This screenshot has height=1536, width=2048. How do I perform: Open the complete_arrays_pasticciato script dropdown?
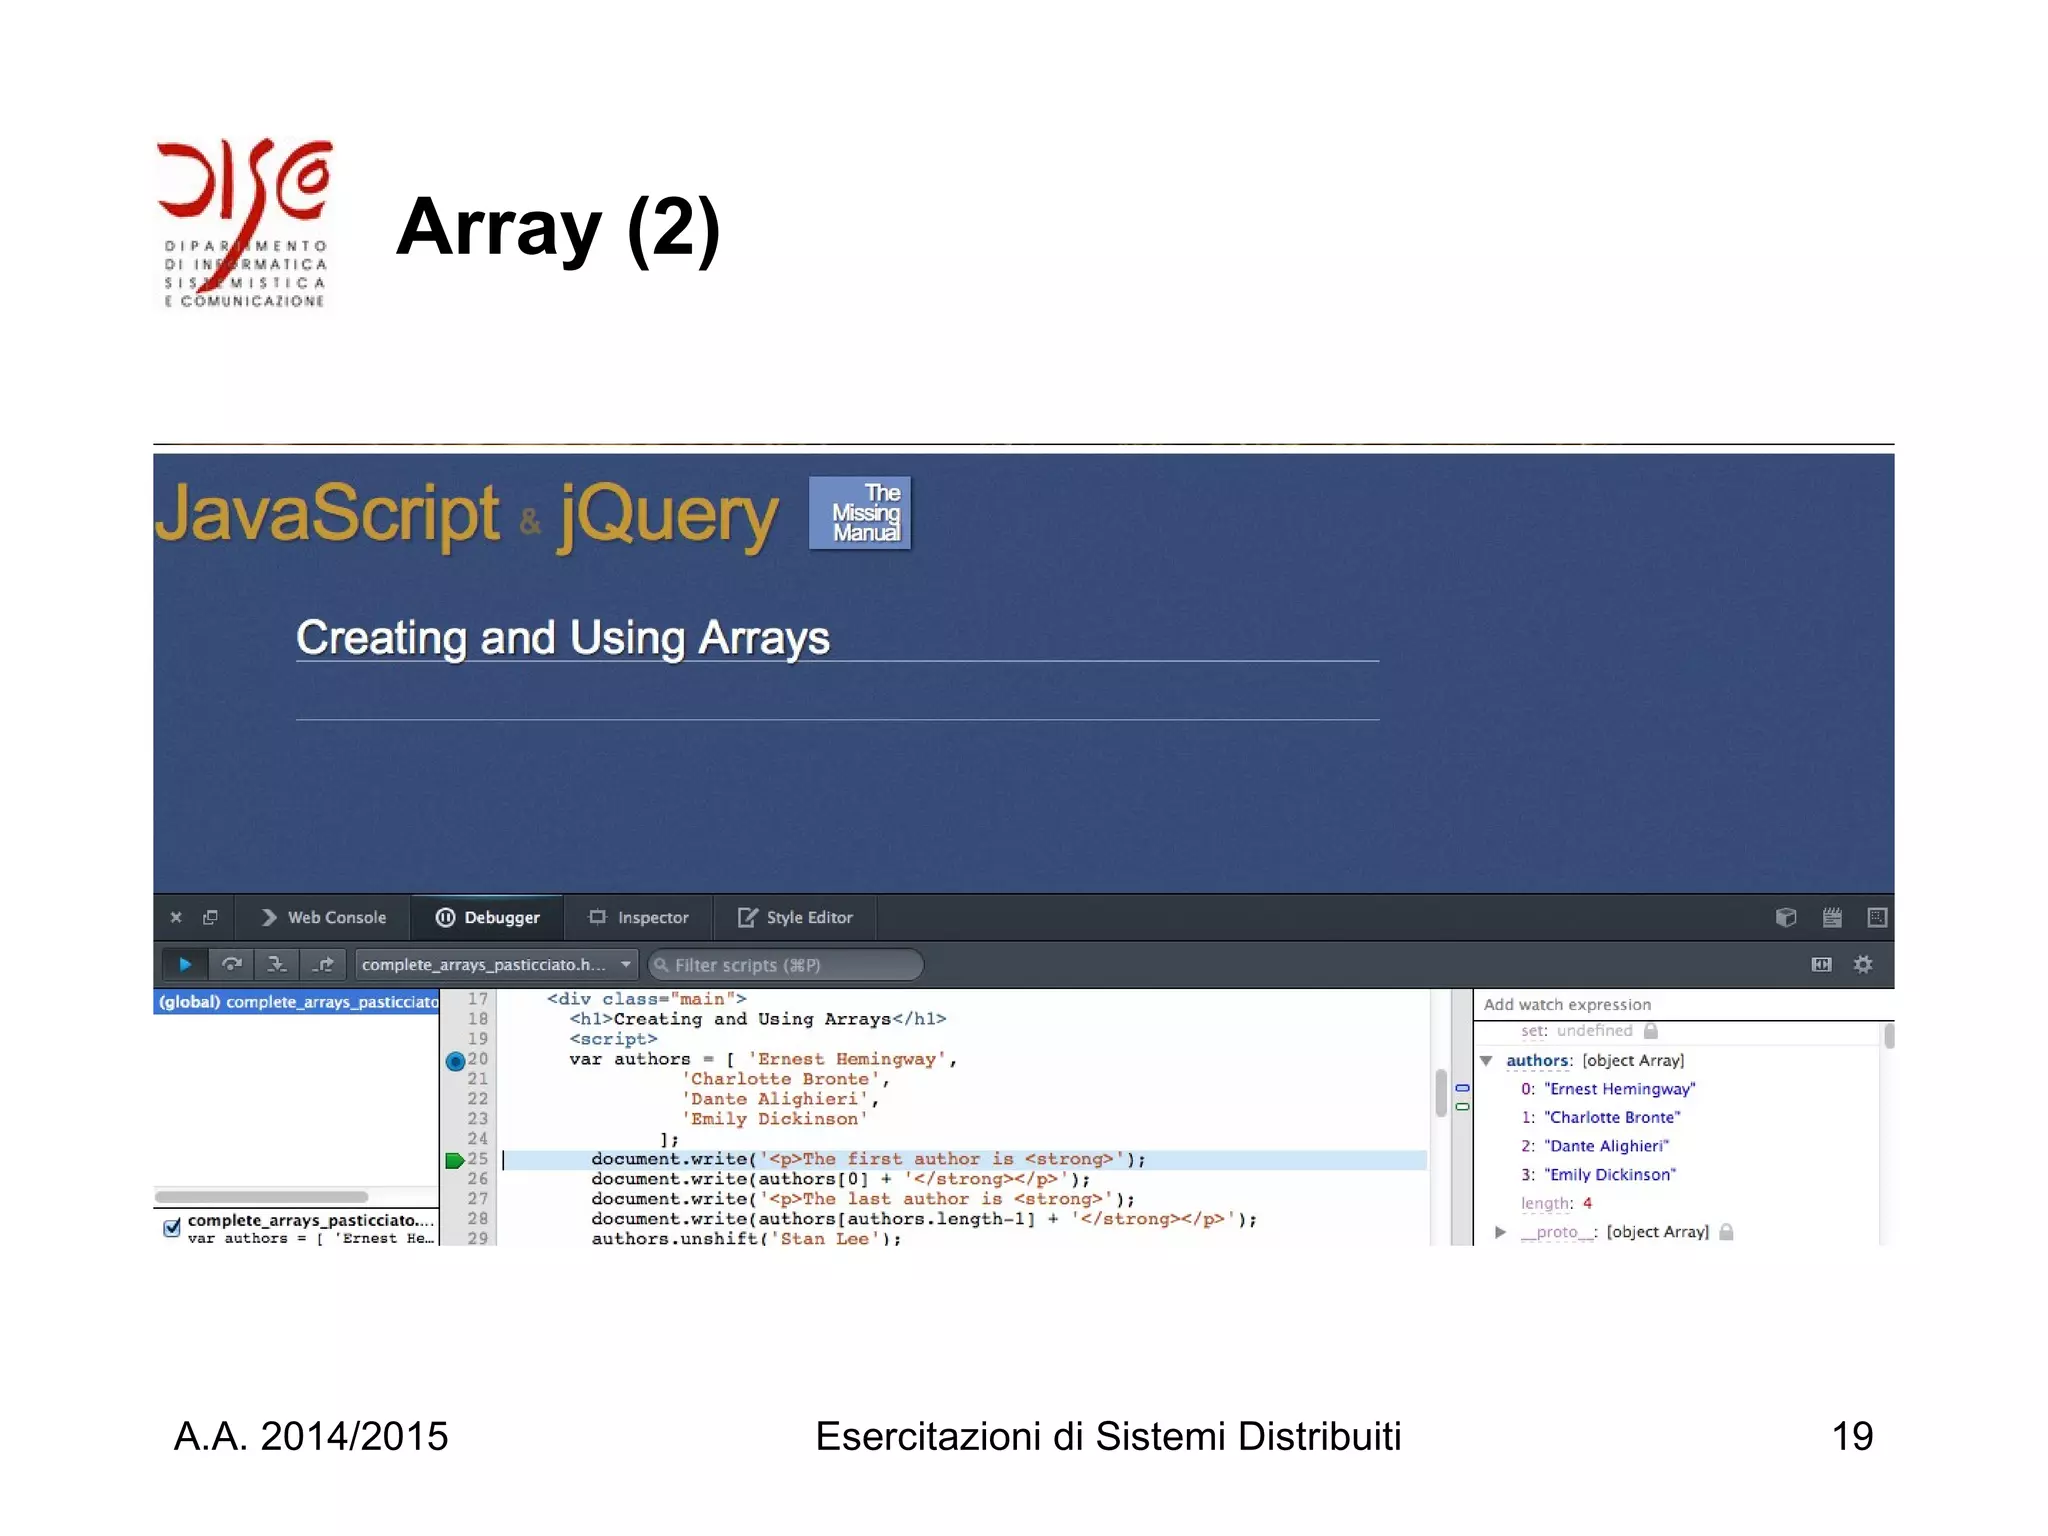[496, 964]
